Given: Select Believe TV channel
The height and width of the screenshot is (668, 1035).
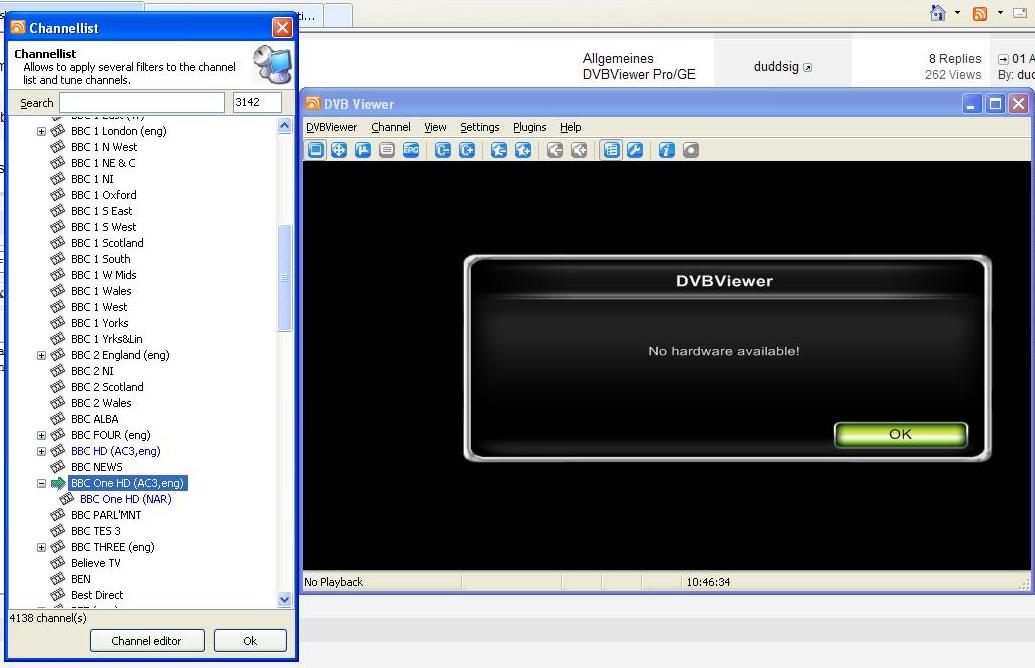Looking at the screenshot, I should point(96,563).
